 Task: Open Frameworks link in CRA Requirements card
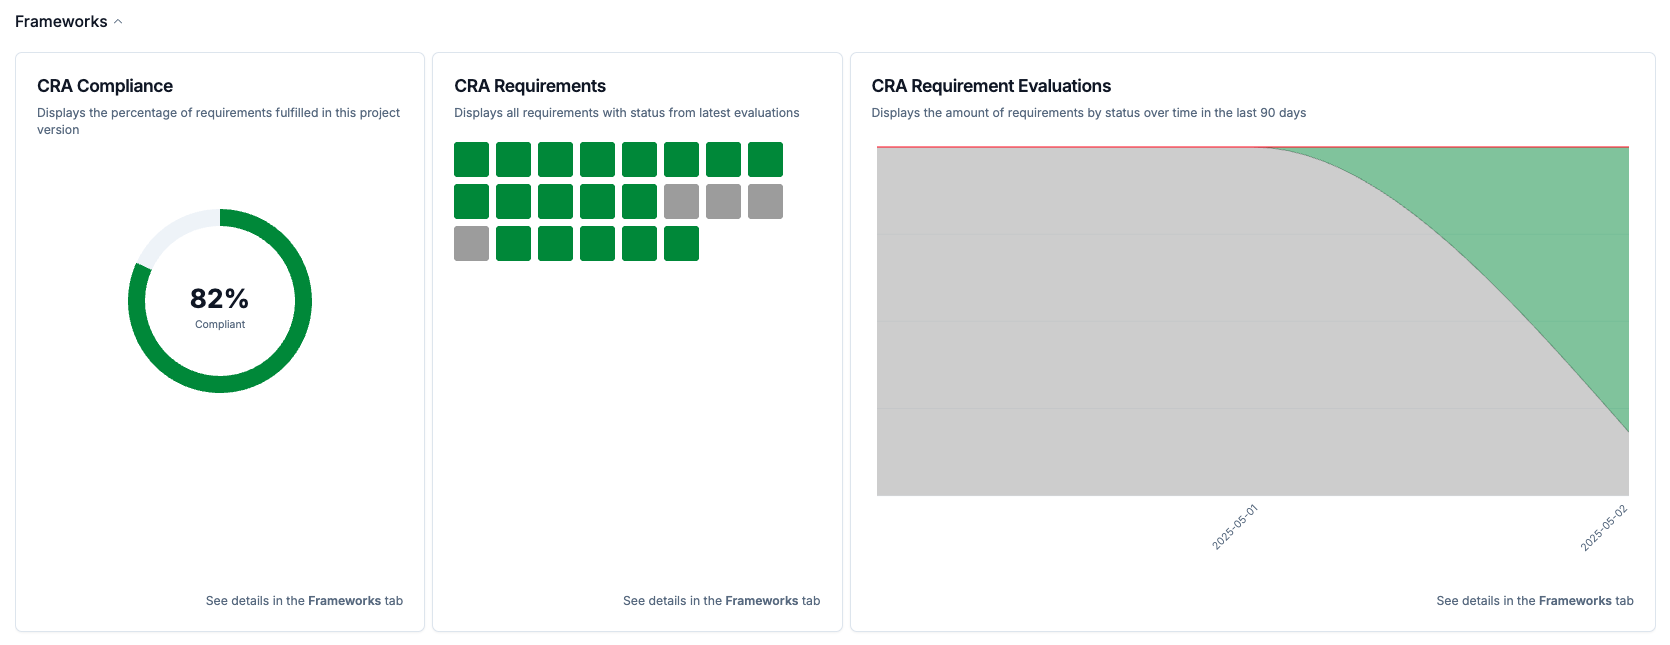point(761,601)
